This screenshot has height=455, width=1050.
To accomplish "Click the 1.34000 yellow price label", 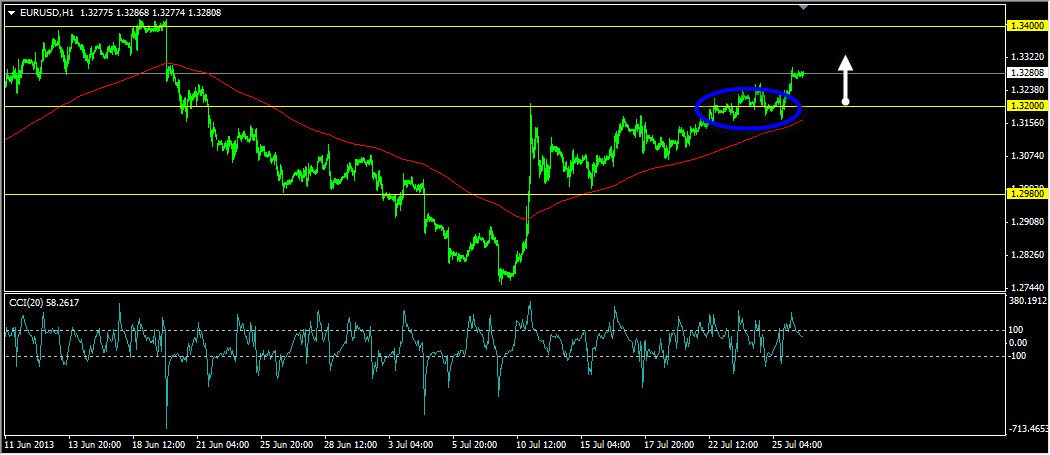I will coord(1026,26).
